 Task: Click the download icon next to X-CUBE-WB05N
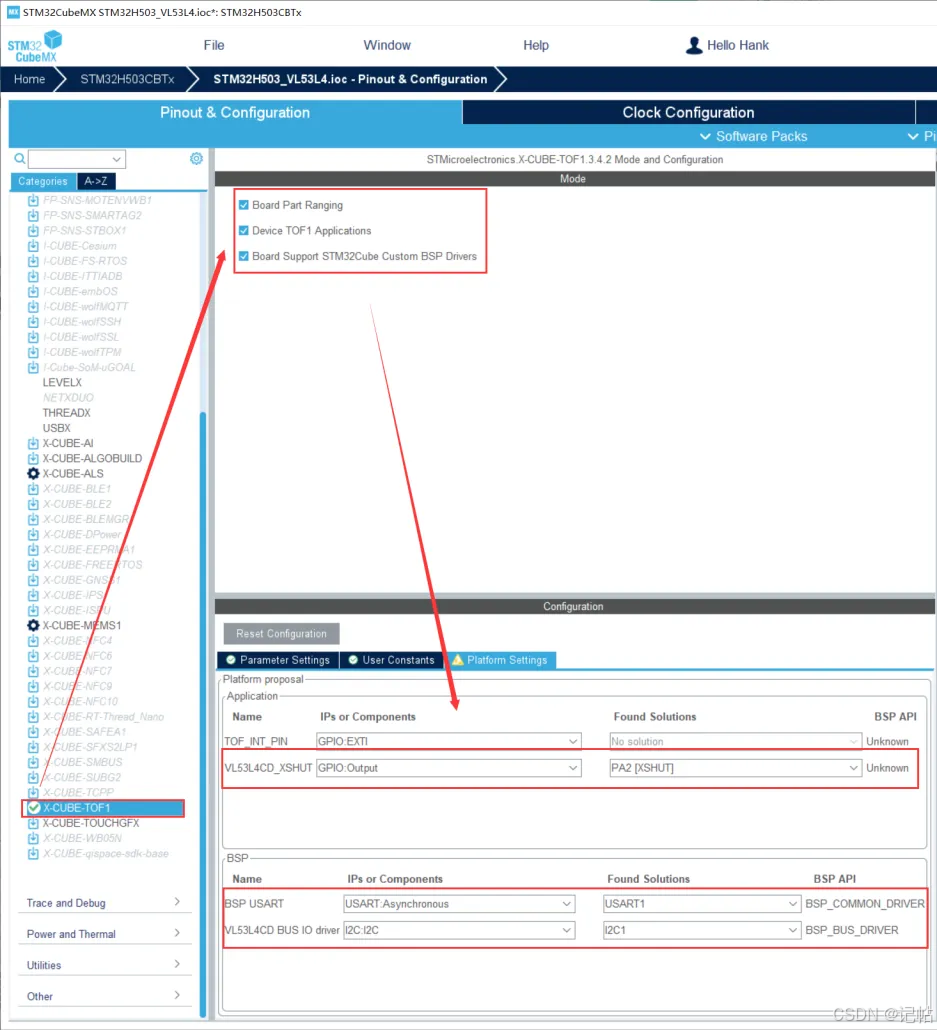(x=33, y=838)
